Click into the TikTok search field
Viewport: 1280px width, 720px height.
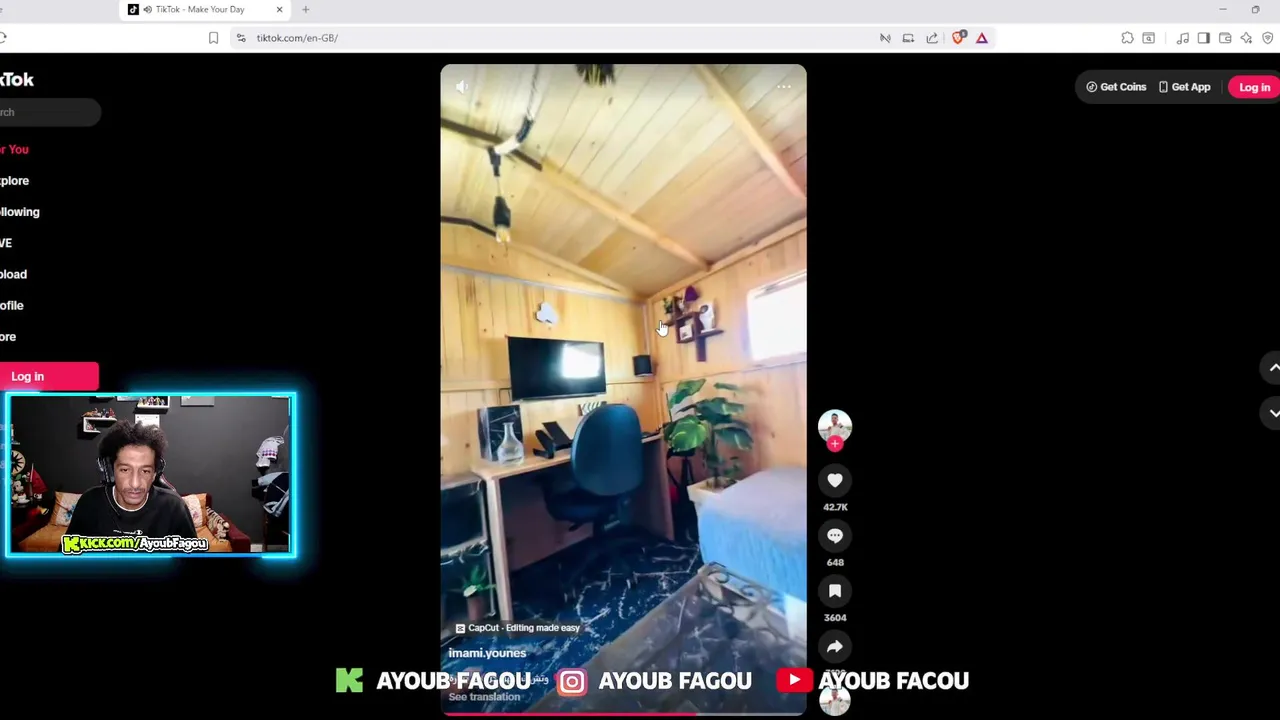tap(50, 112)
